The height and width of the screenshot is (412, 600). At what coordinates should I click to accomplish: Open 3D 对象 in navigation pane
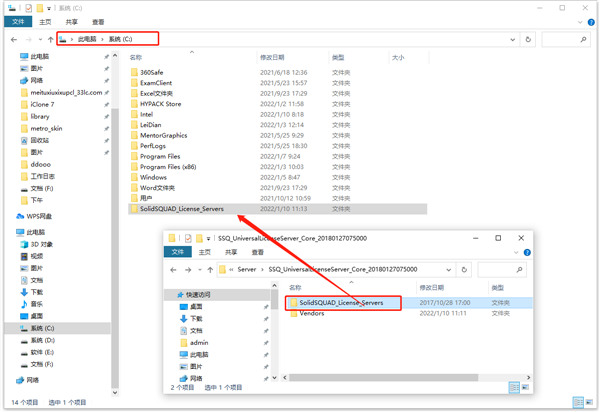coord(37,244)
